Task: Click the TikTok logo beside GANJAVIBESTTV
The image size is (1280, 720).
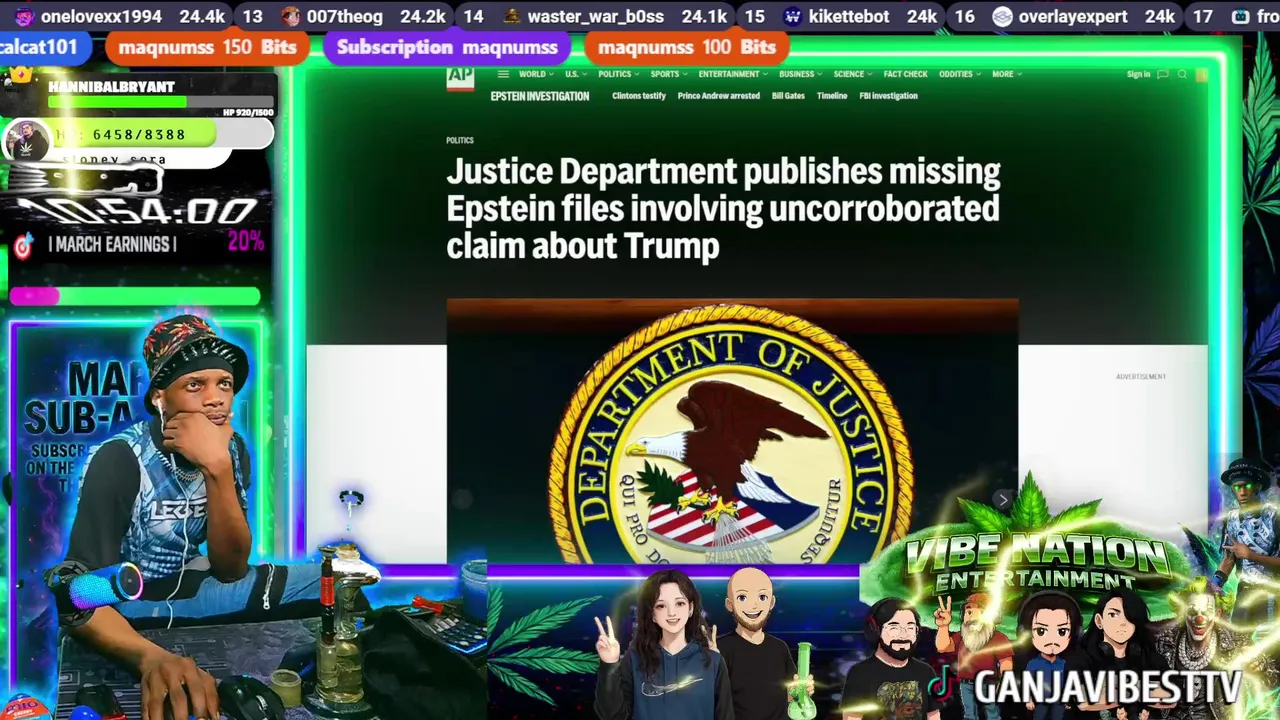Action: pos(940,684)
